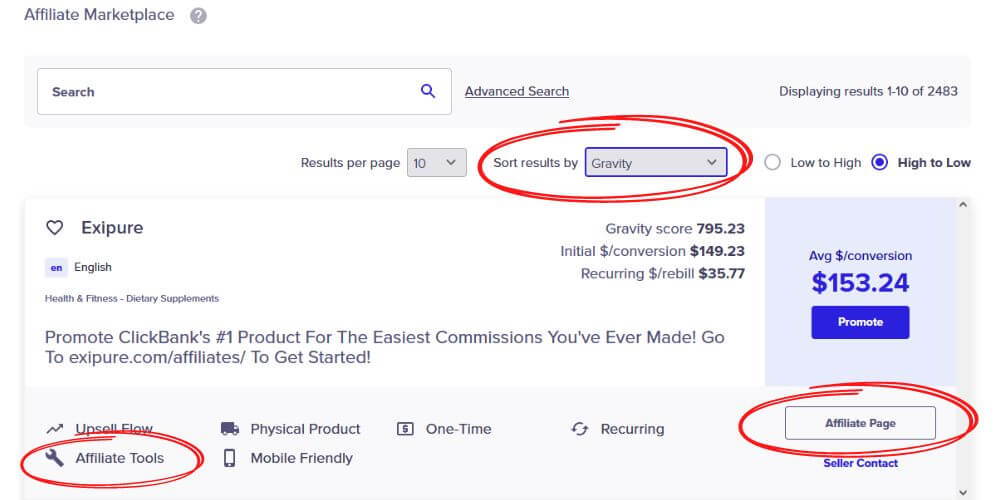Open the Advanced Search link
Image resolution: width=1000 pixels, height=500 pixels.
pos(517,91)
